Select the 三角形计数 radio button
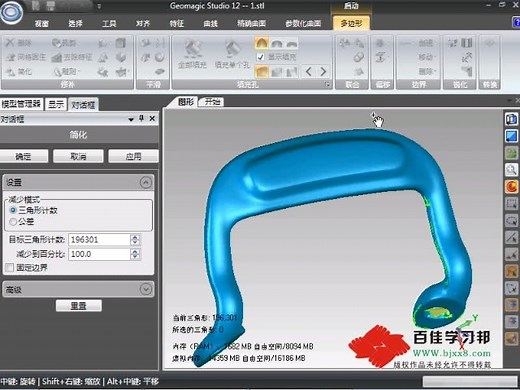The image size is (520, 390). point(13,210)
